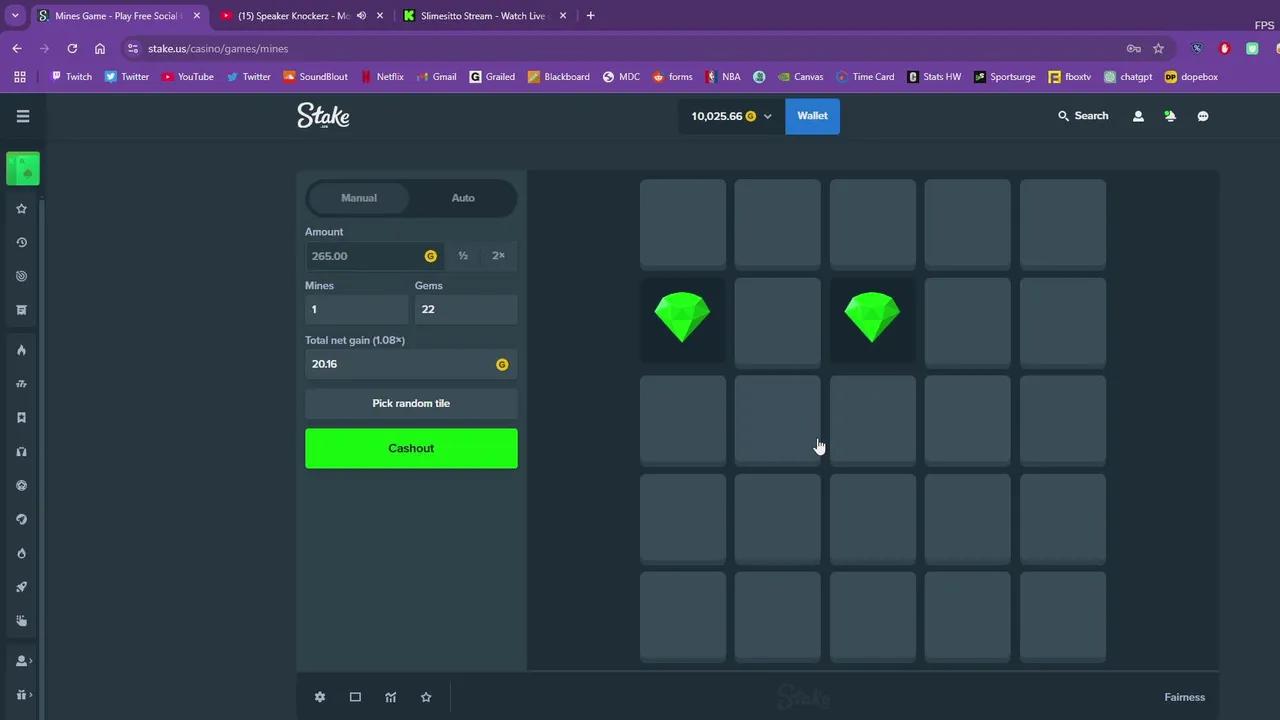This screenshot has width=1280, height=720.
Task: Open the Wallet
Action: point(812,116)
